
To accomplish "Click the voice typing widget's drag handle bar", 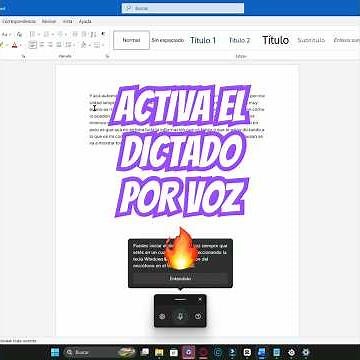I will click(180, 299).
